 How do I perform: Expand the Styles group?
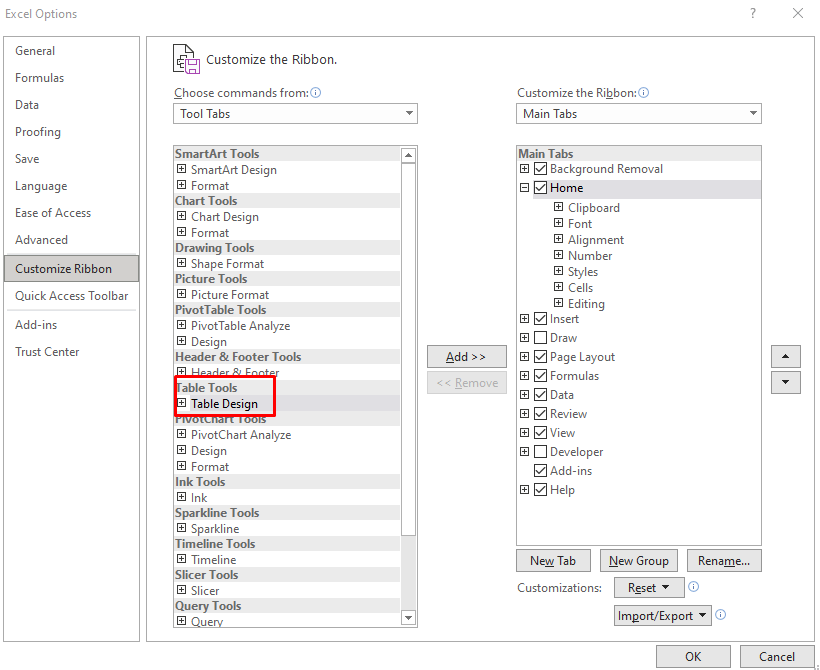click(559, 271)
